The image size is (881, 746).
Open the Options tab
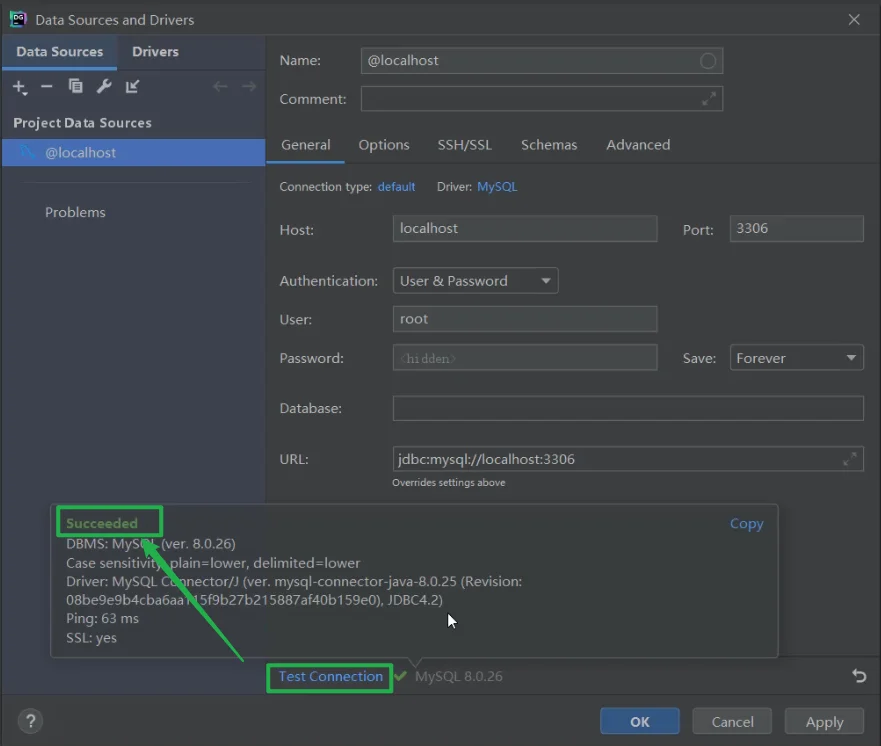(384, 145)
